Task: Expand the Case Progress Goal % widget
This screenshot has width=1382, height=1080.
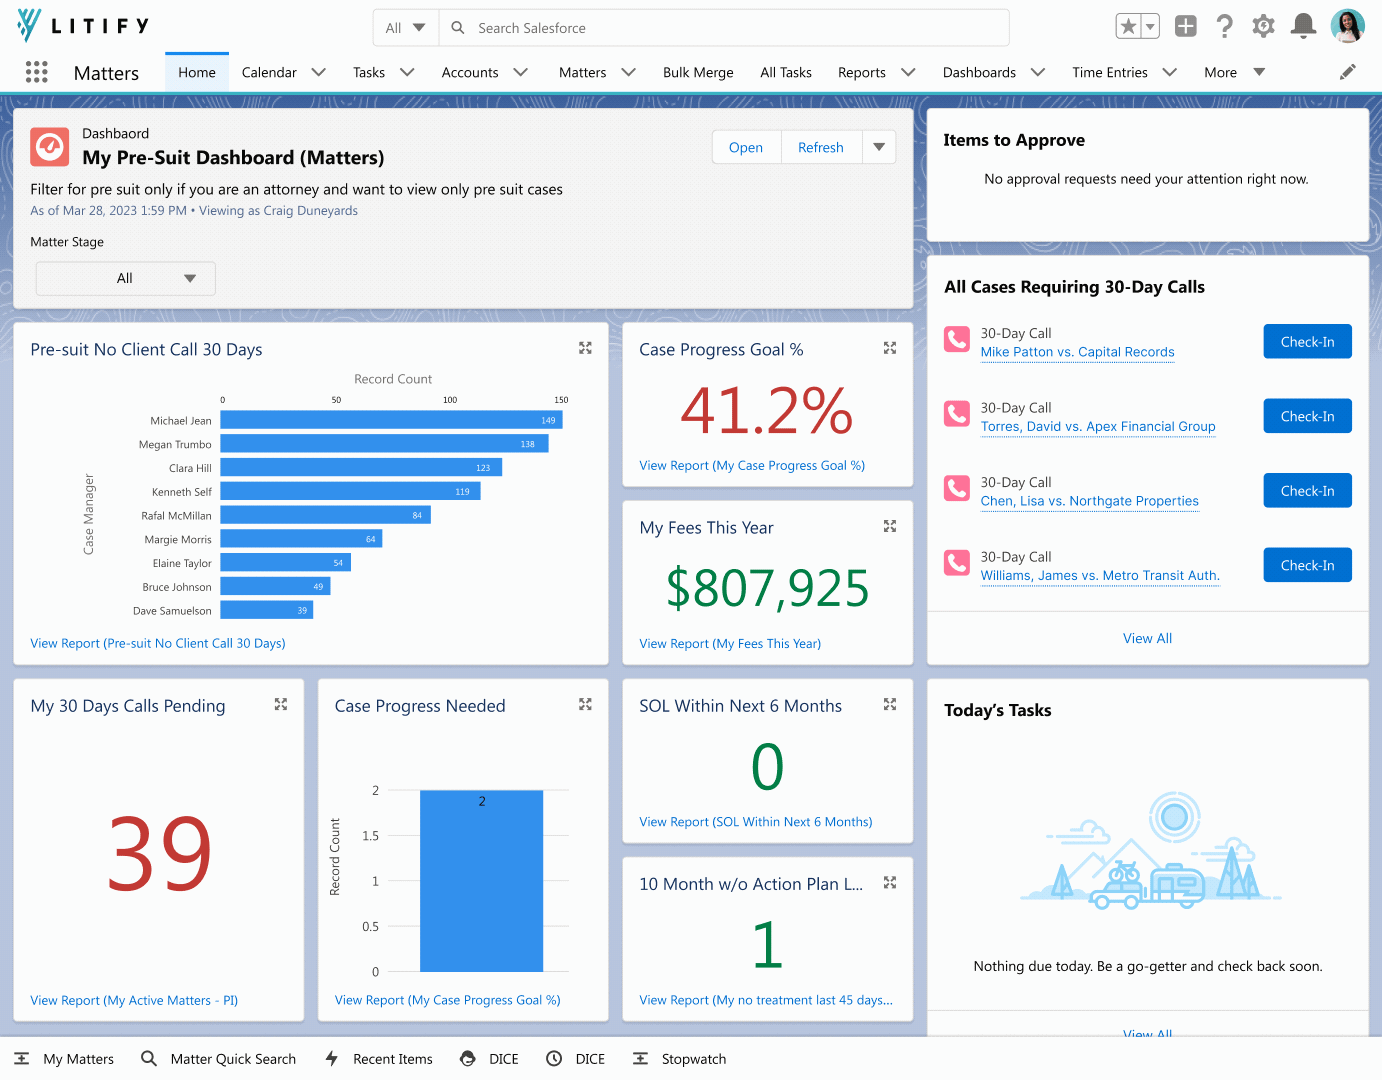Action: tap(890, 348)
